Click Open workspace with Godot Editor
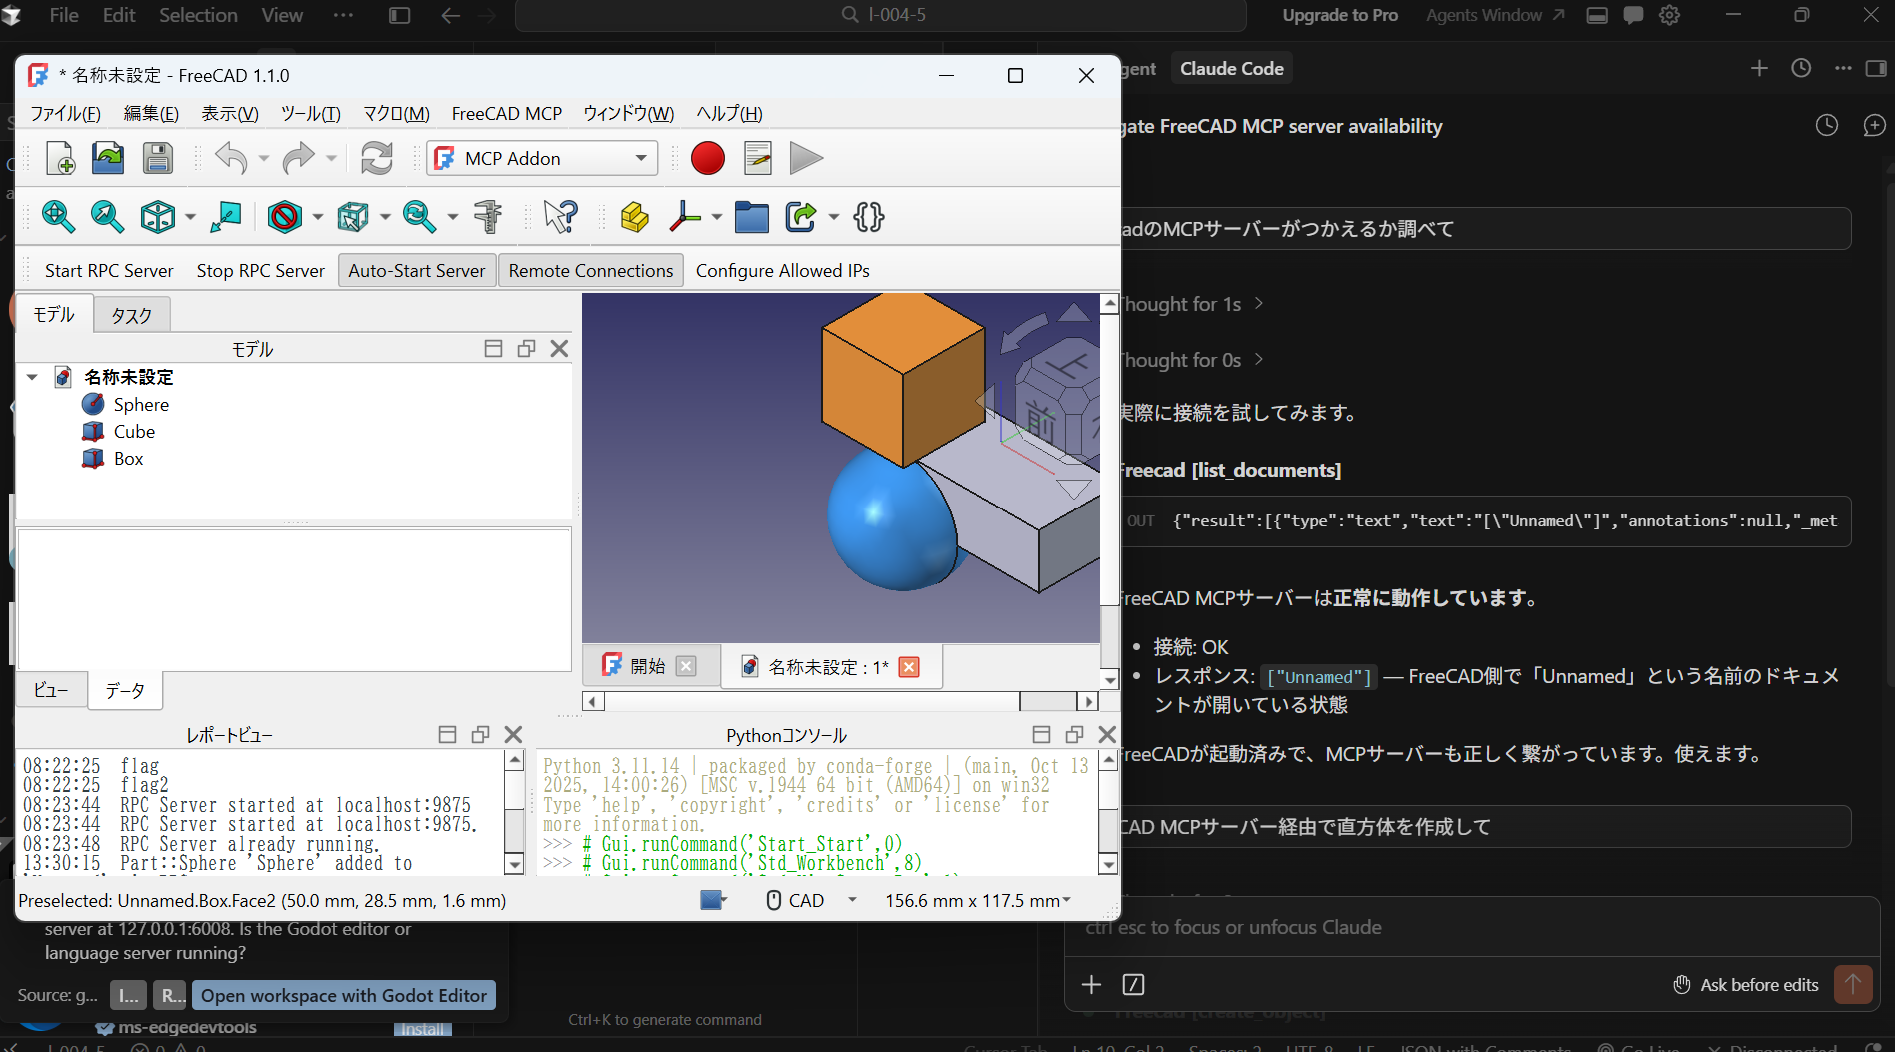The width and height of the screenshot is (1895, 1052). click(343, 996)
